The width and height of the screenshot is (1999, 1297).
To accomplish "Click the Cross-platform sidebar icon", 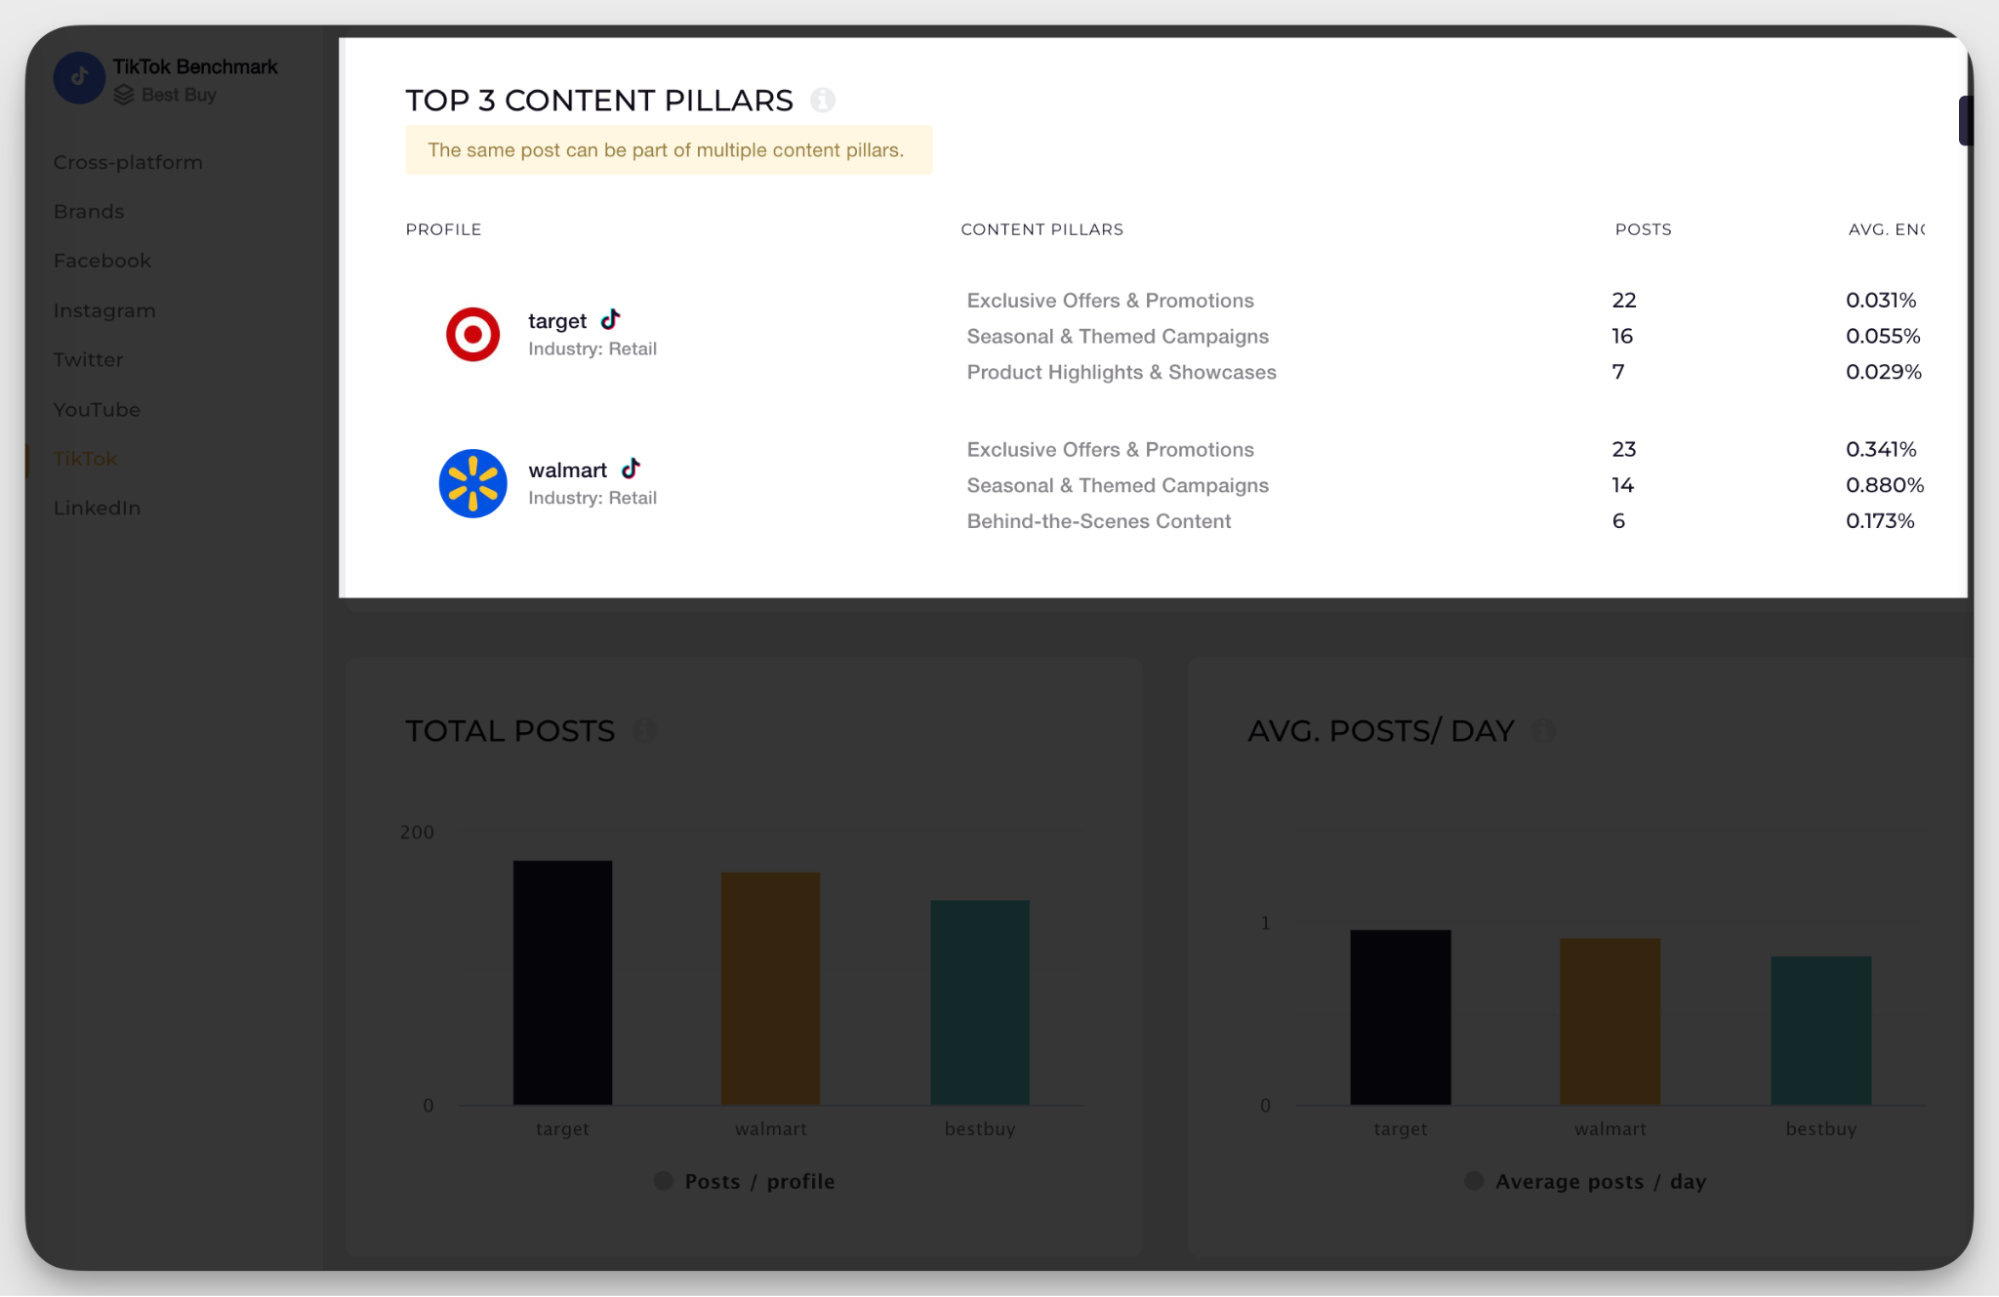I will (127, 162).
